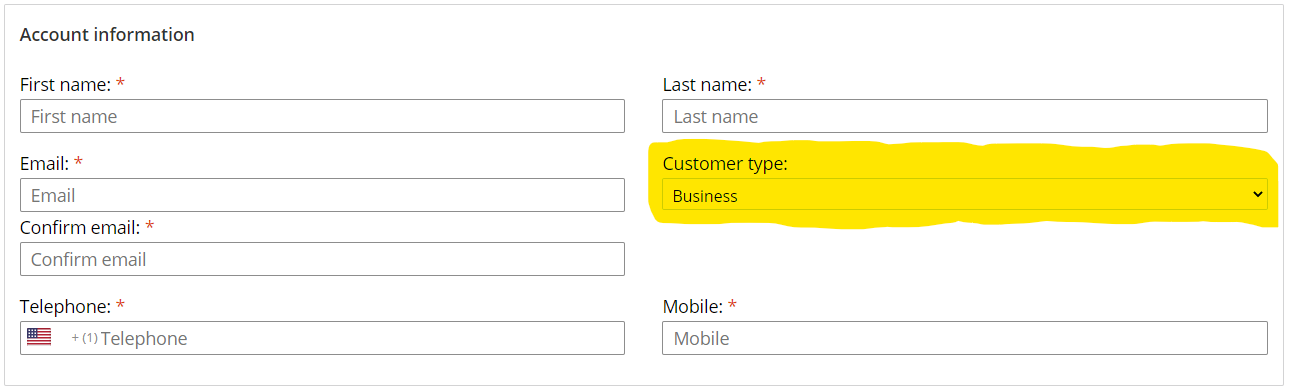Open the Customer type dropdown
The image size is (1292, 391).
[964, 195]
